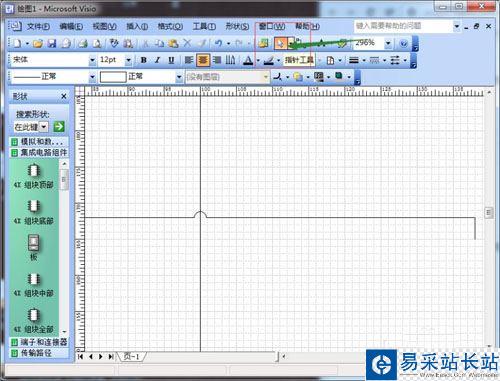Click the Line Color pencil icon
The width and height of the screenshot is (500, 381).
coord(268,60)
